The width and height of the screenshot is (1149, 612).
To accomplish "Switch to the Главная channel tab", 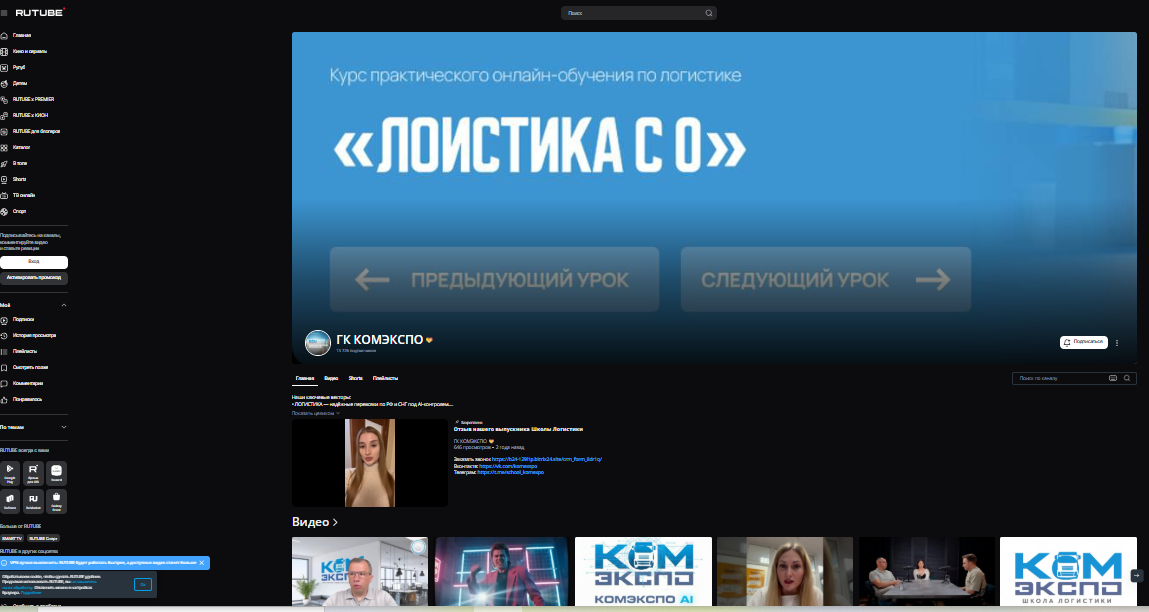I will [x=305, y=378].
